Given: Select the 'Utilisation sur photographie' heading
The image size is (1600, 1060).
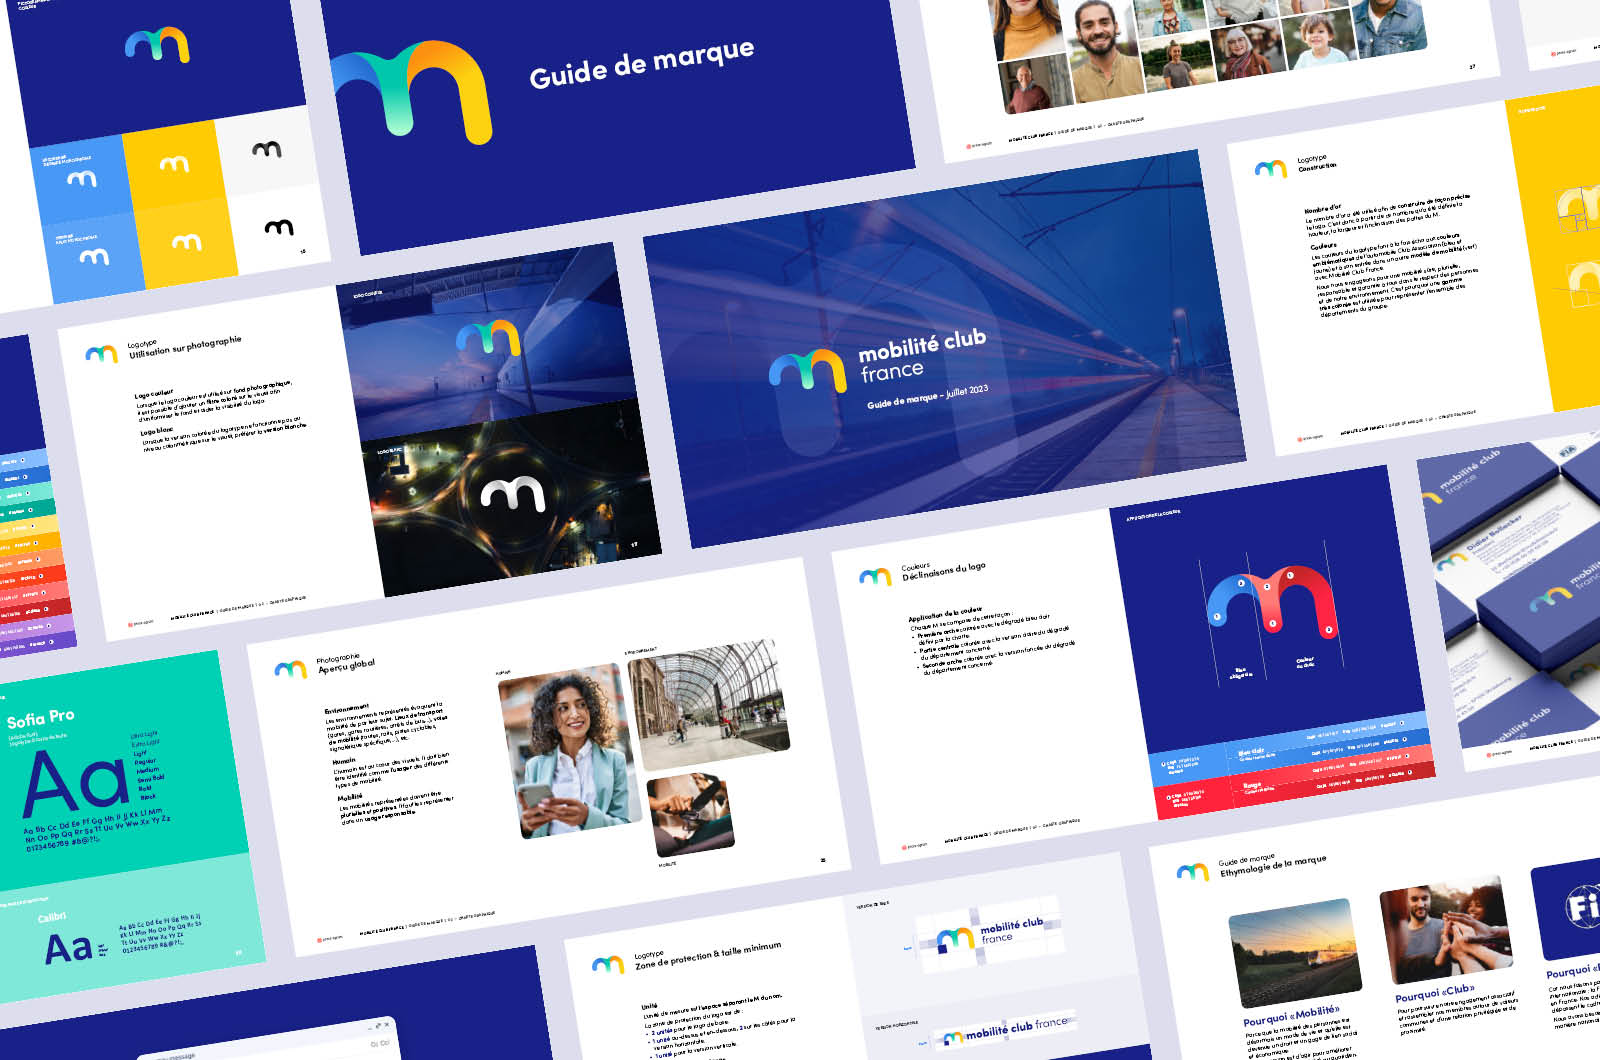Looking at the screenshot, I should 185,347.
